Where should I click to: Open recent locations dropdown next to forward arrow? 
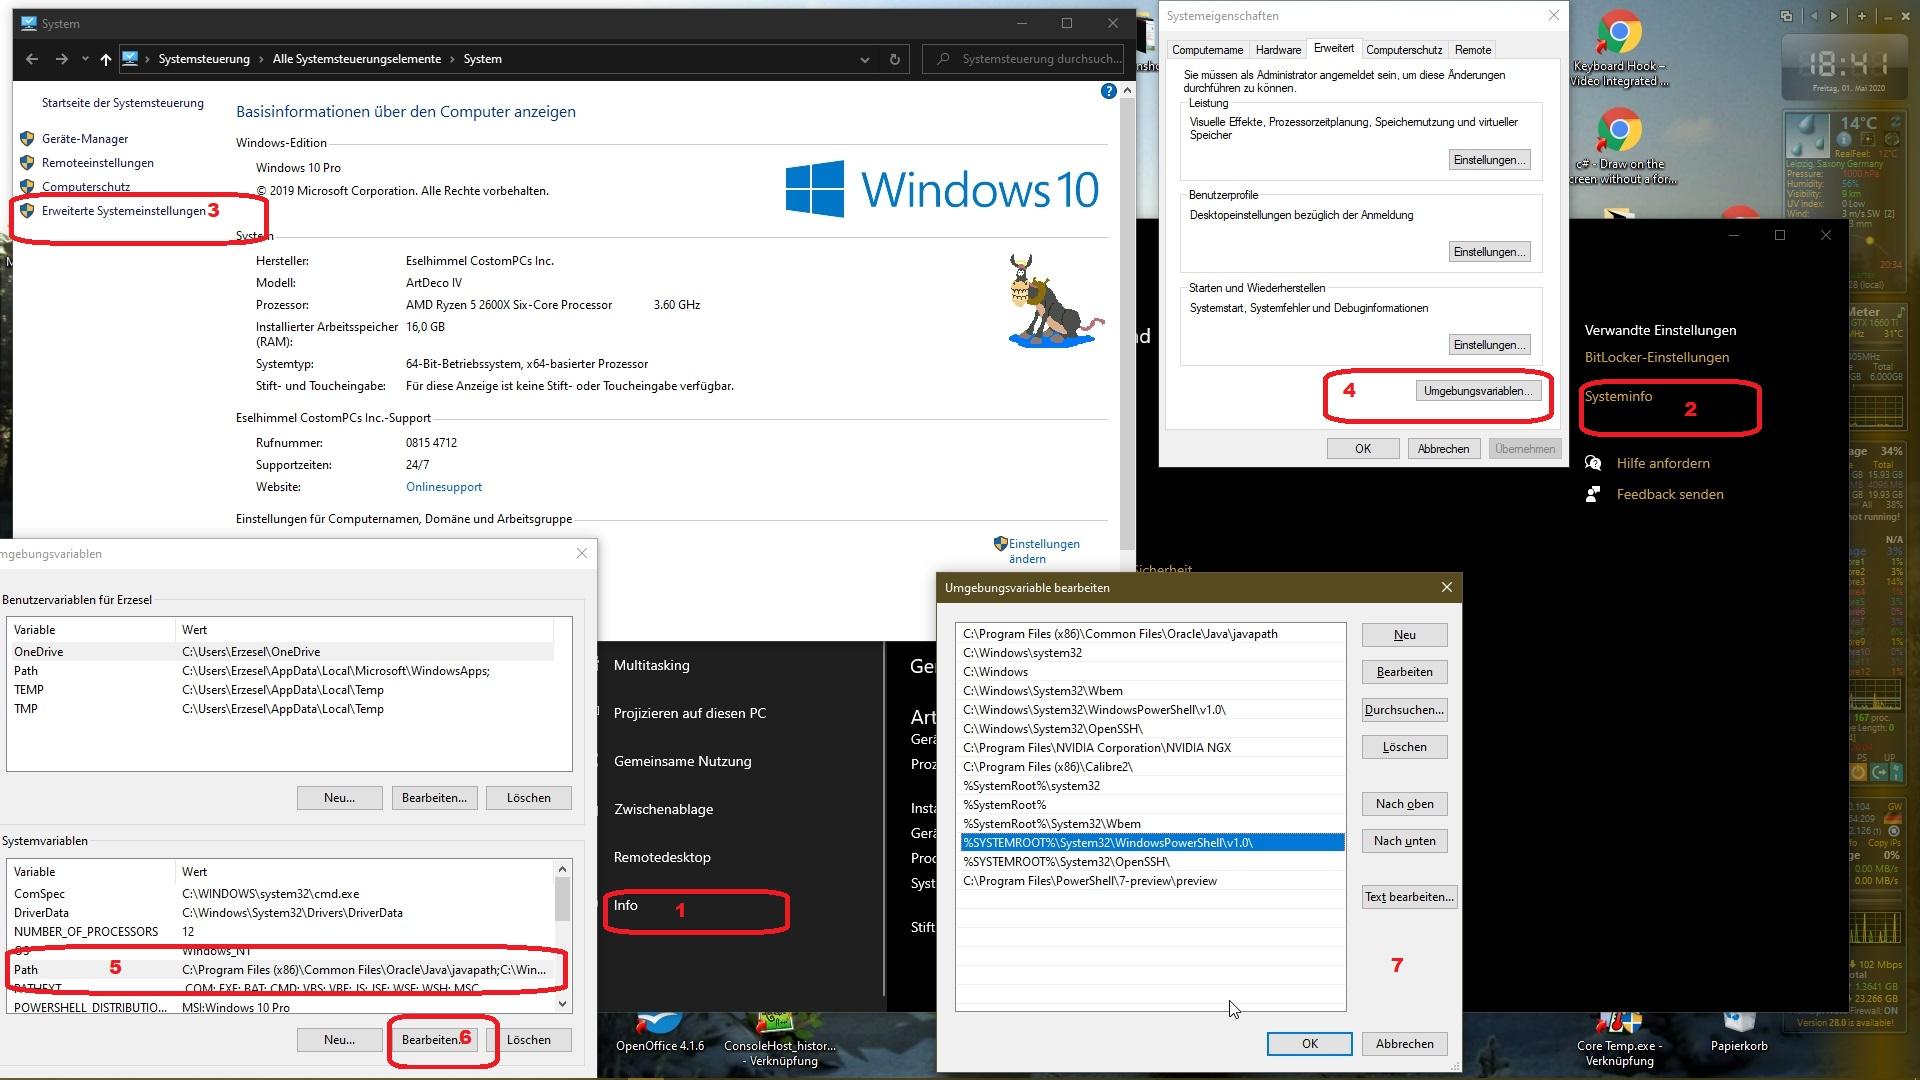coord(85,59)
